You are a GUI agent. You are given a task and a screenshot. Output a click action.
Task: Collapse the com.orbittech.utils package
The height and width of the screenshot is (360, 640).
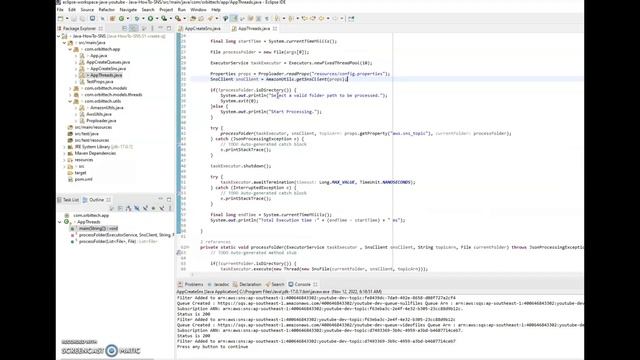point(70,102)
